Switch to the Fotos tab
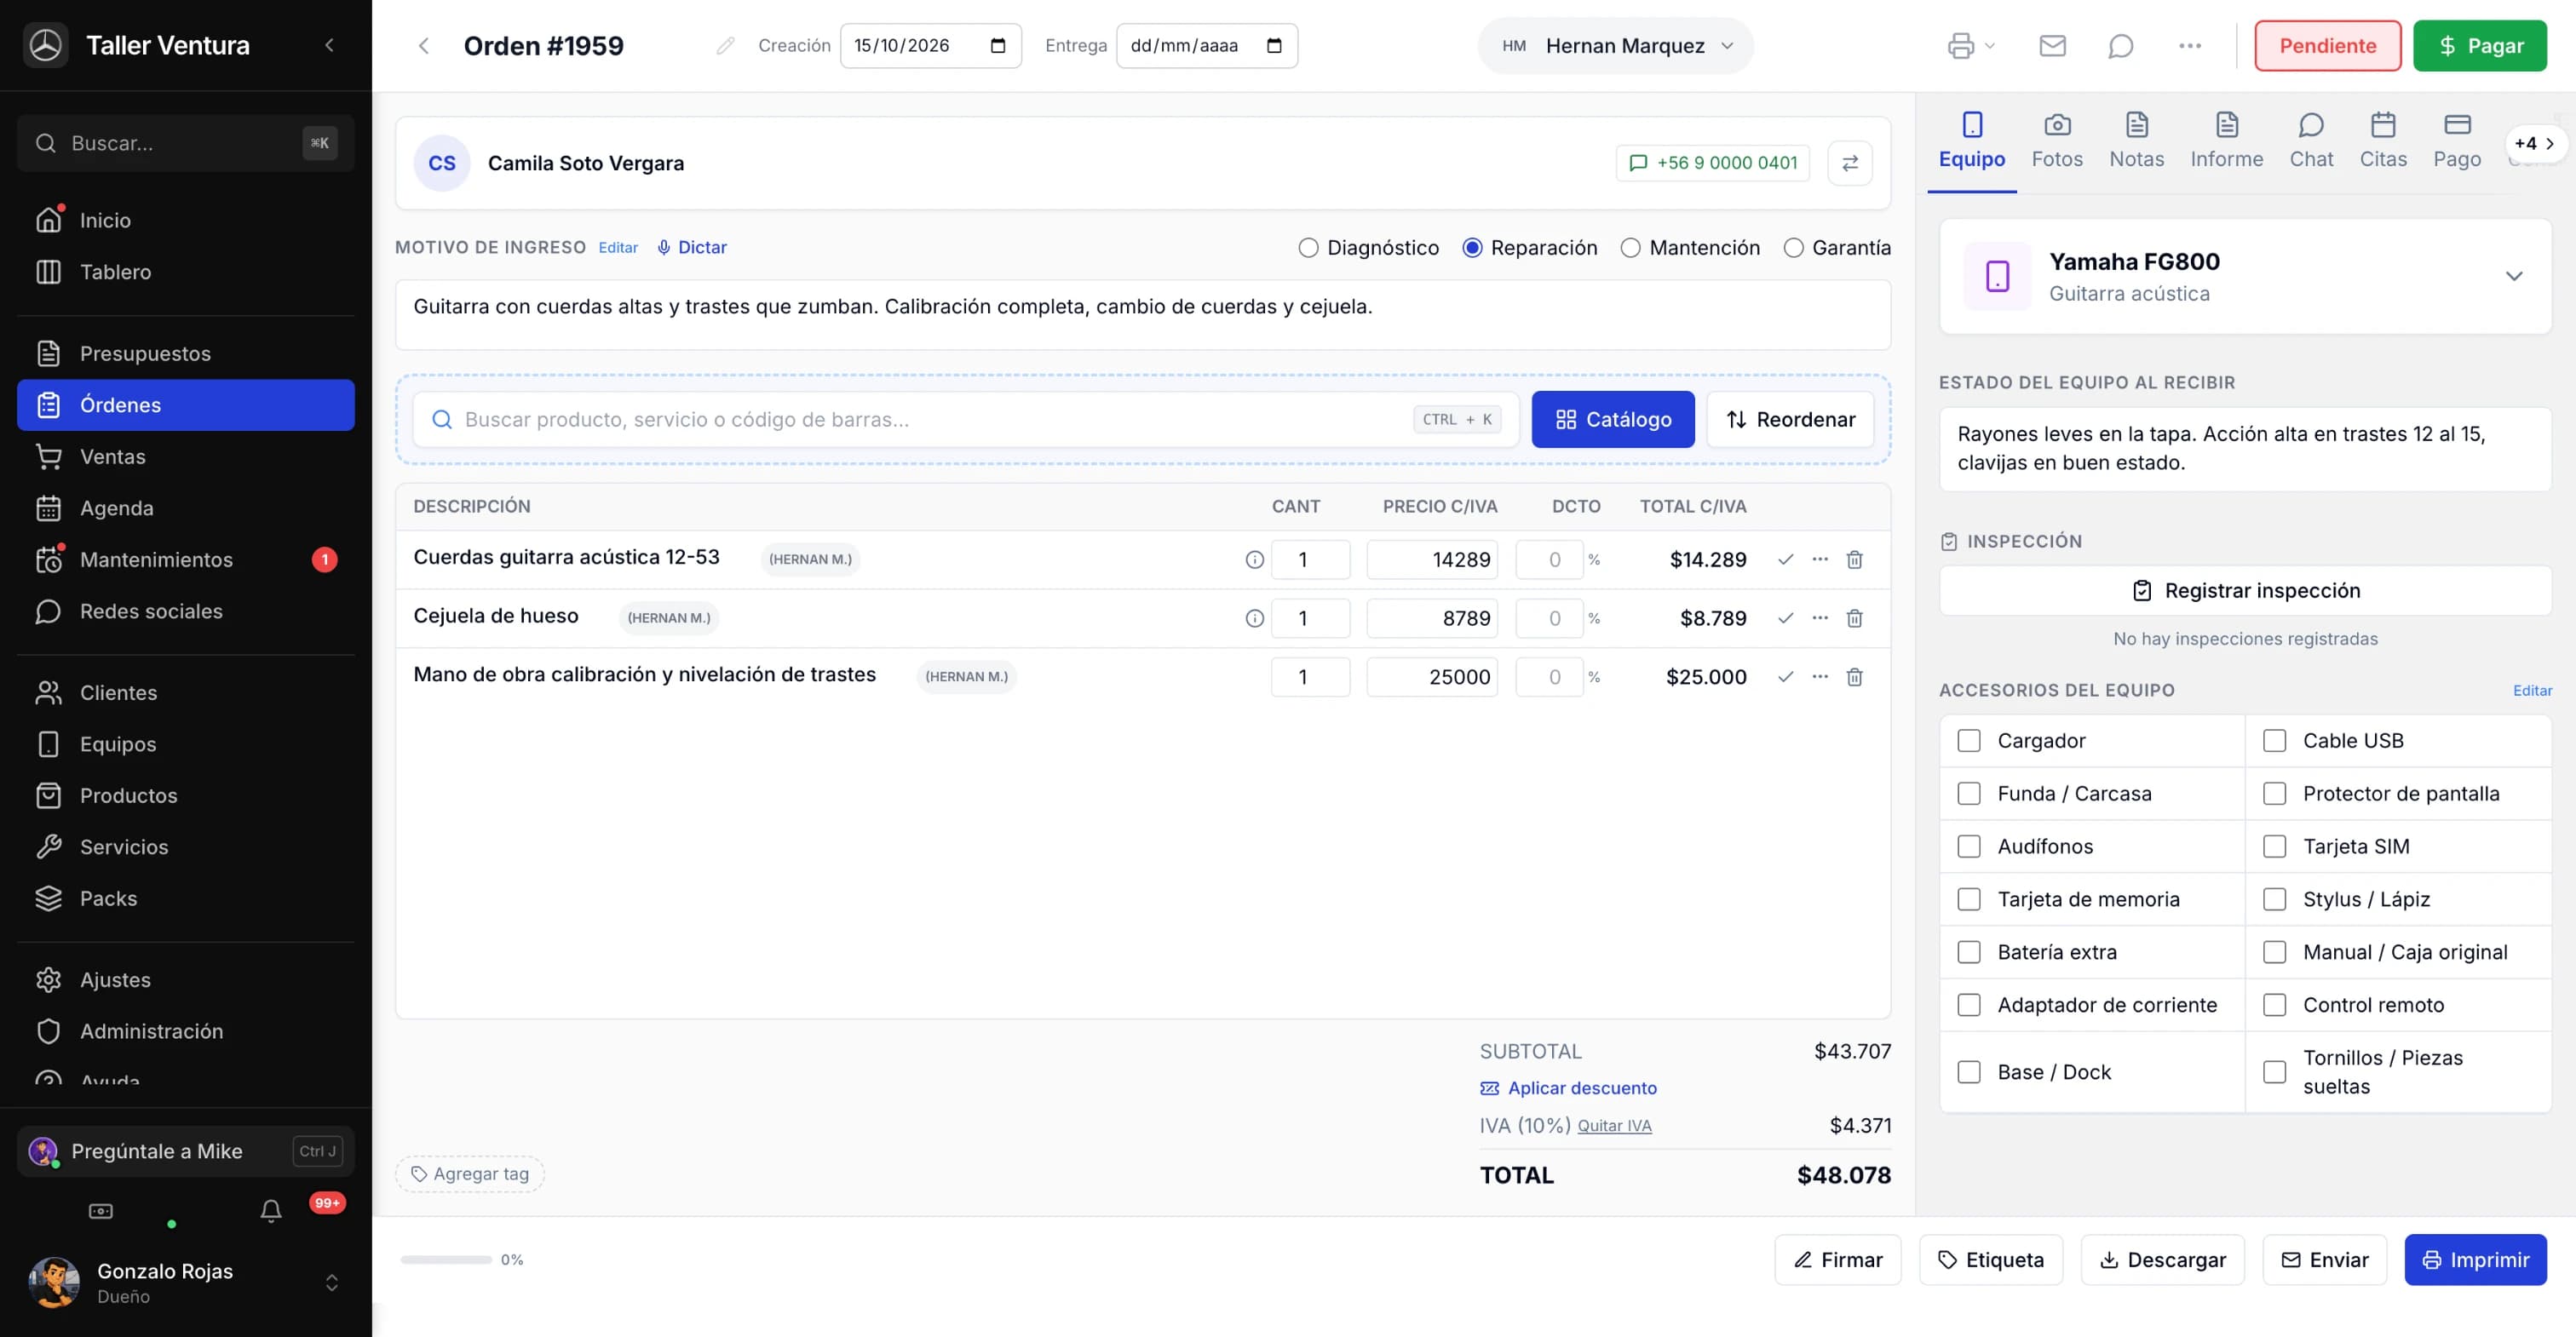This screenshot has width=2576, height=1337. tap(2056, 141)
